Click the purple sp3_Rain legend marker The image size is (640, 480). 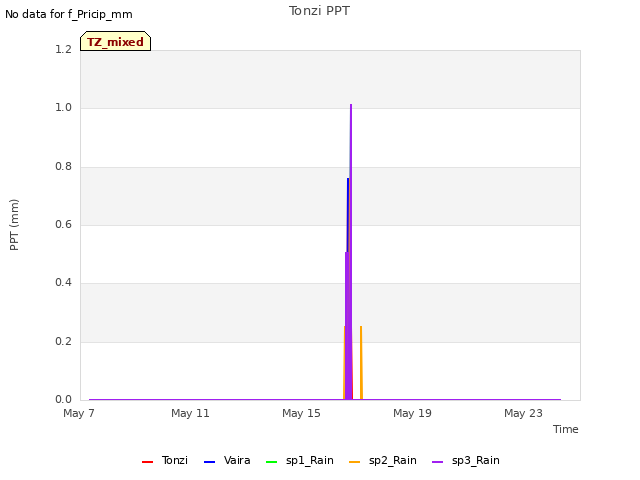pos(438,462)
